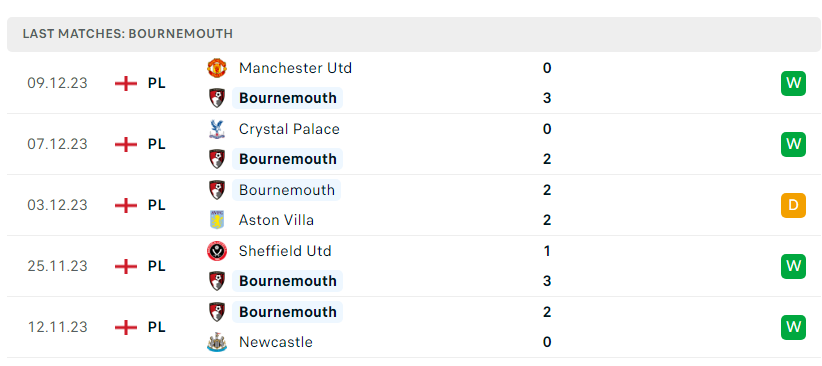Open the Sheffield Utd team link
The image size is (822, 366).
[285, 251]
